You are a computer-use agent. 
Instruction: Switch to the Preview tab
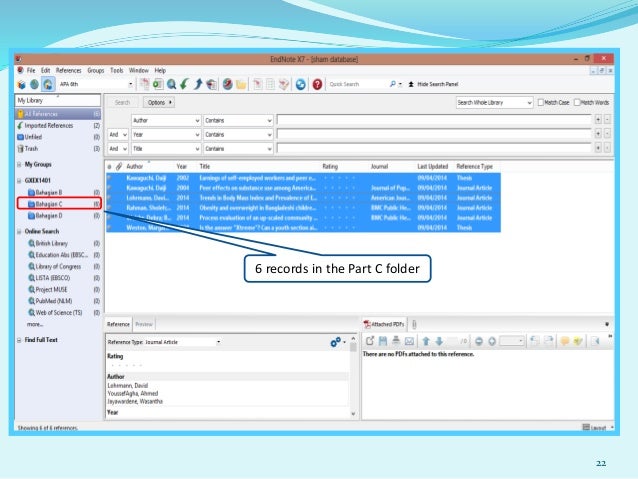(144, 324)
